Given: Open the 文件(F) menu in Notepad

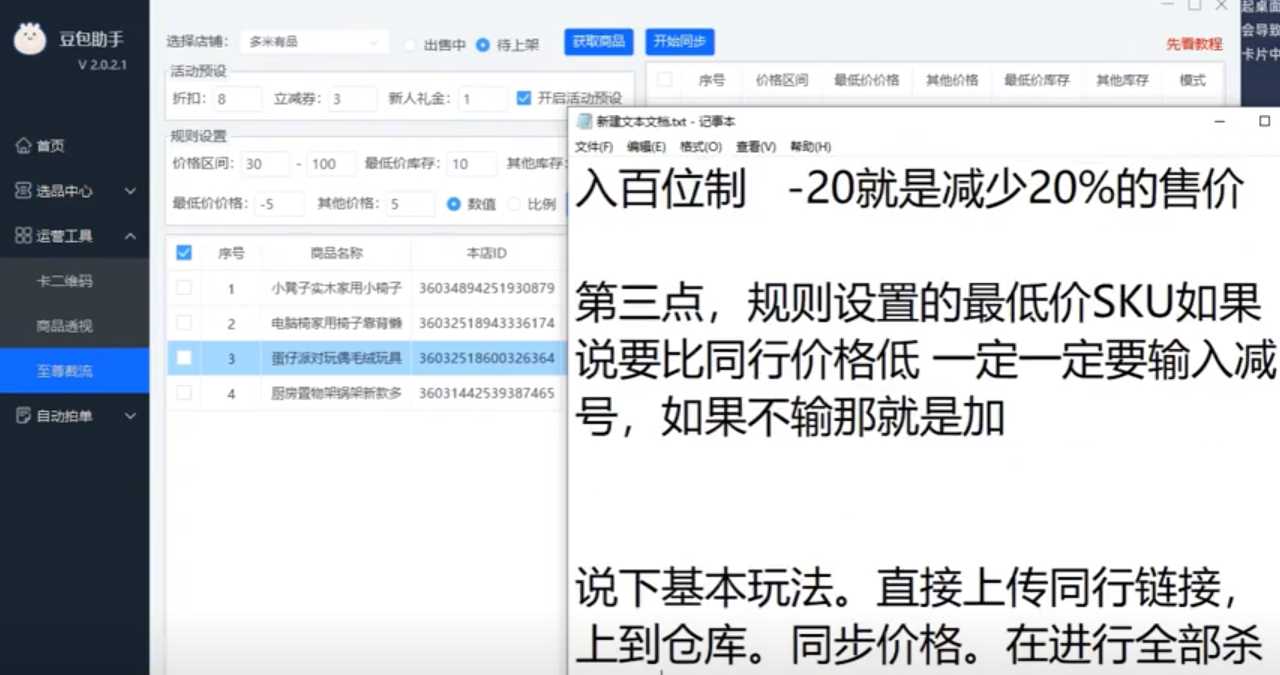Looking at the screenshot, I should pyautogui.click(x=594, y=147).
